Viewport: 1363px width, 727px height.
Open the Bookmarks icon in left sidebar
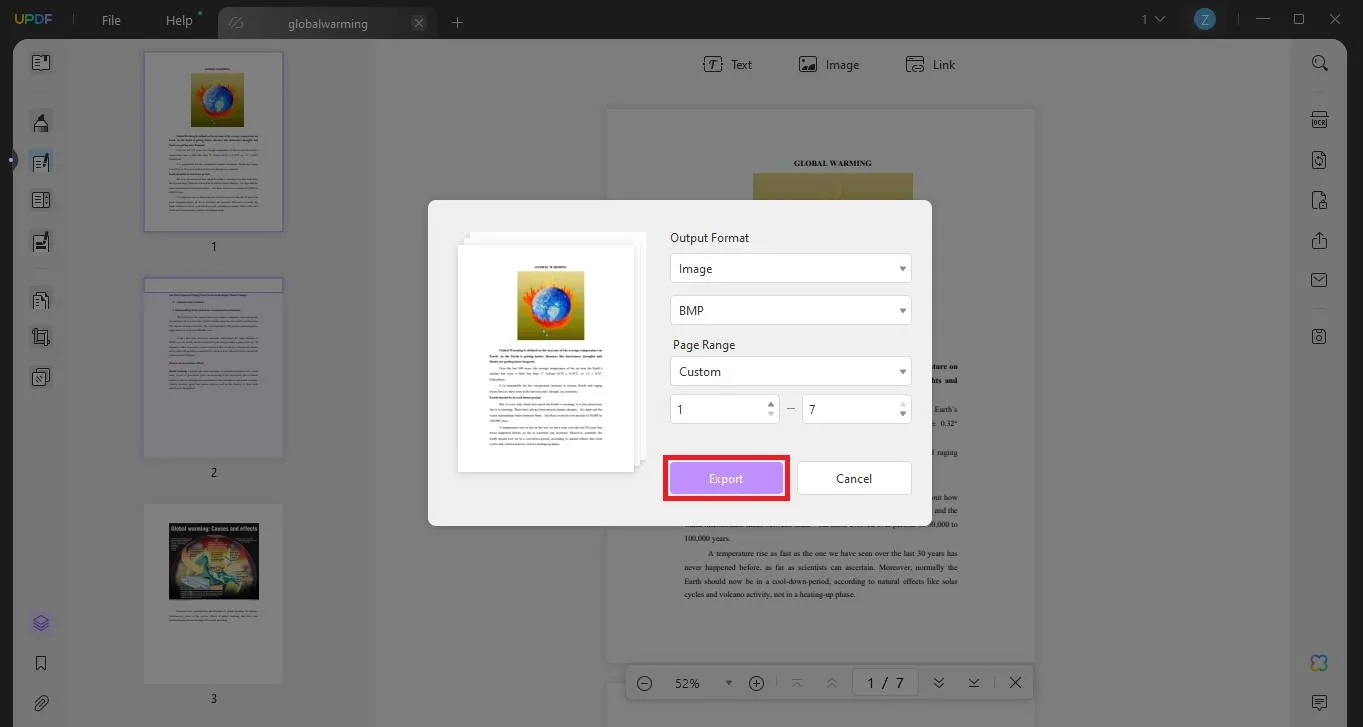[x=41, y=663]
